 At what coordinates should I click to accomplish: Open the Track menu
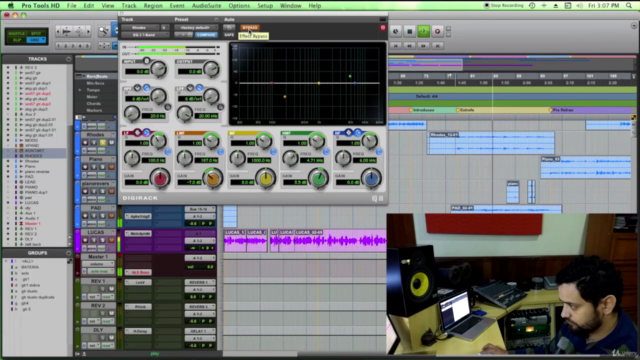point(129,6)
